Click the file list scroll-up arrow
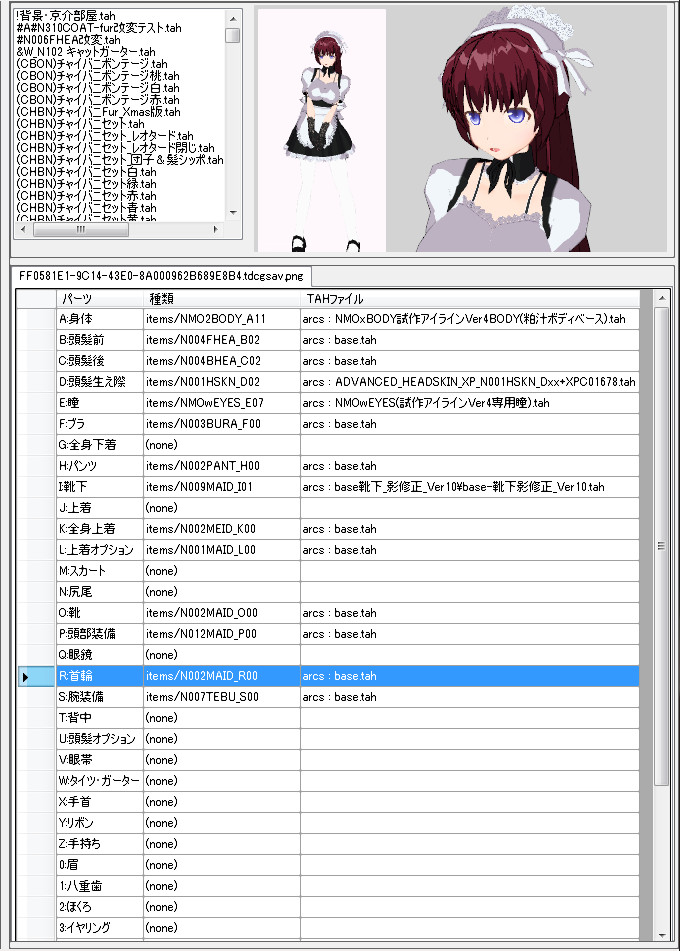The height and width of the screenshot is (951, 680). 233,17
